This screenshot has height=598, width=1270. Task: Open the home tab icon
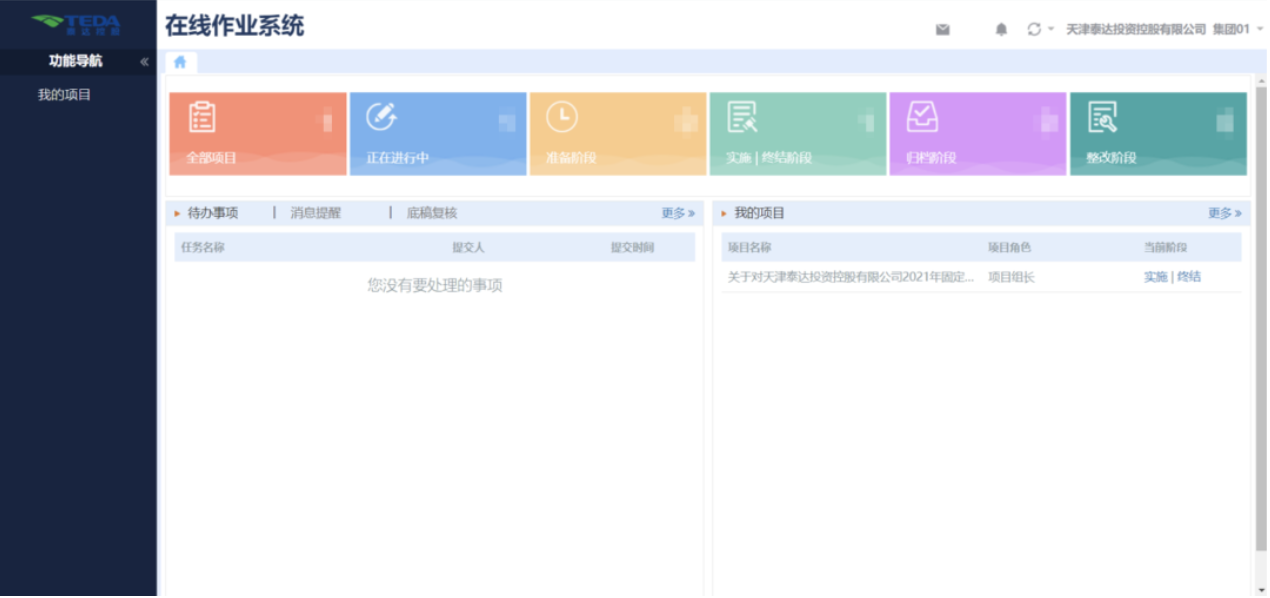(180, 62)
